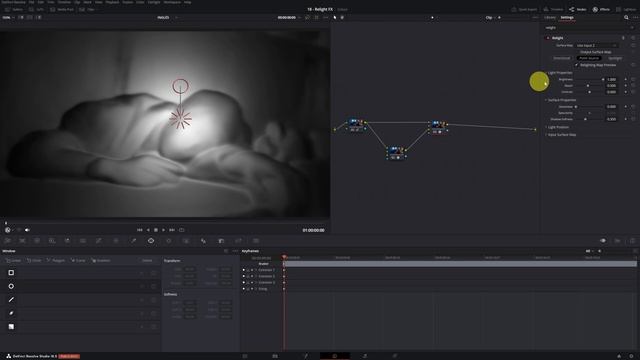The image size is (640, 360).
Task: Open the Keyframes All mode dropdown
Action: [x=589, y=251]
